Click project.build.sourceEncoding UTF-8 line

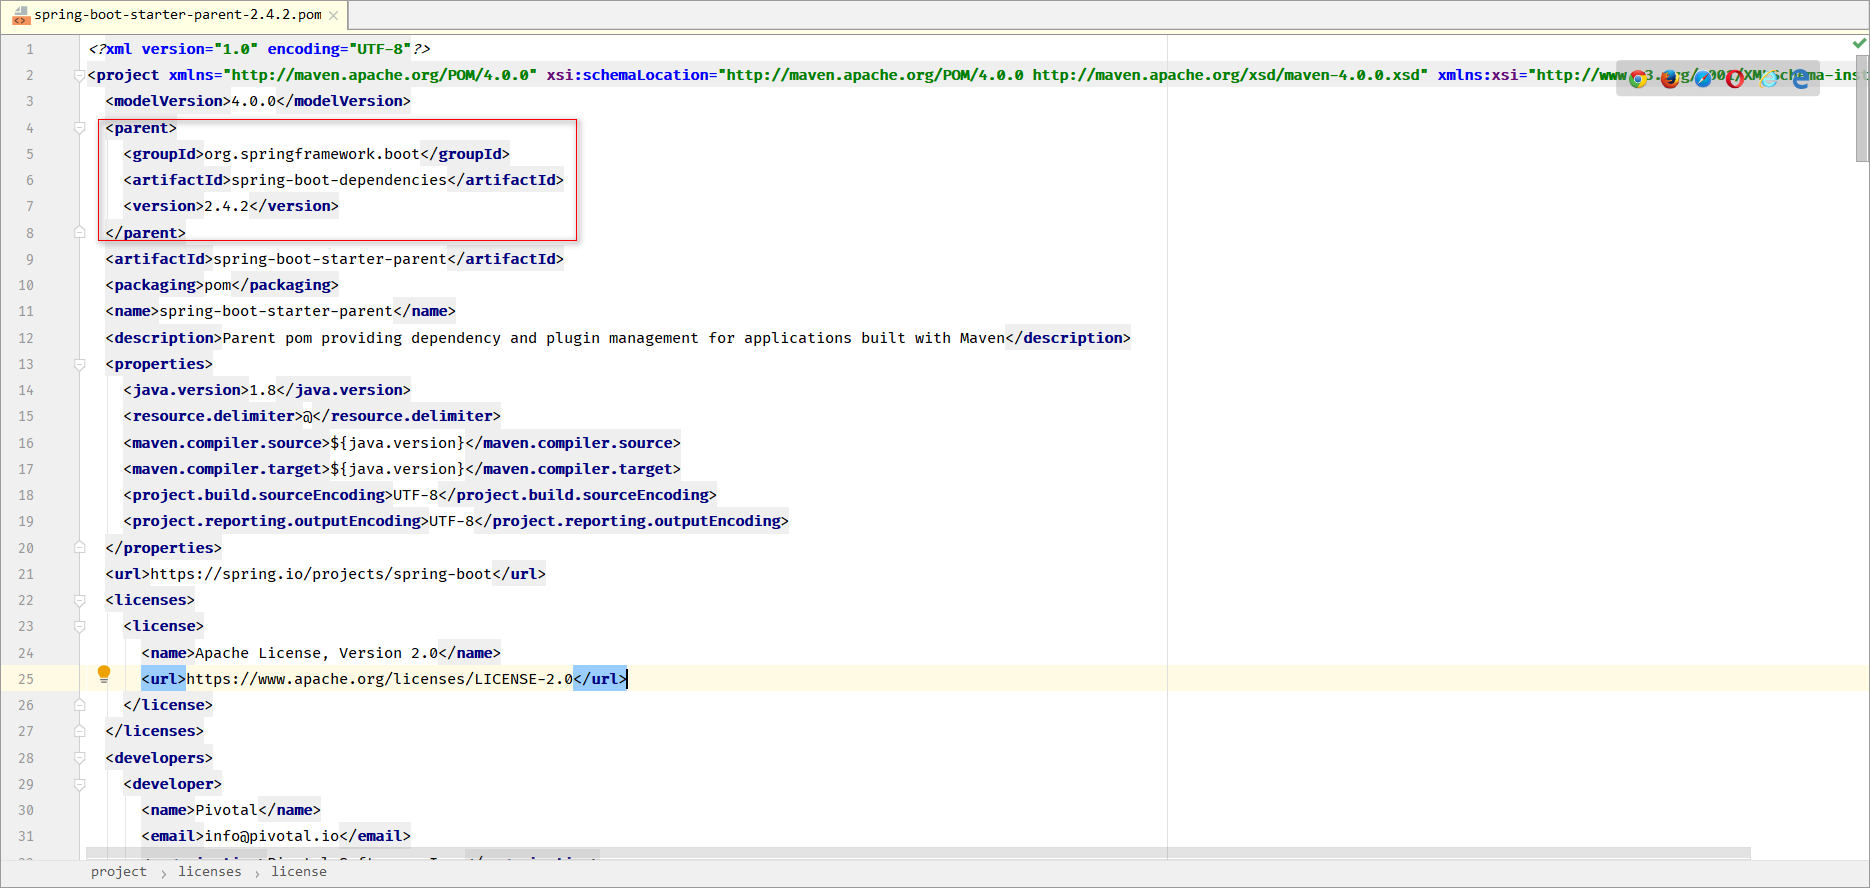pyautogui.click(x=420, y=495)
